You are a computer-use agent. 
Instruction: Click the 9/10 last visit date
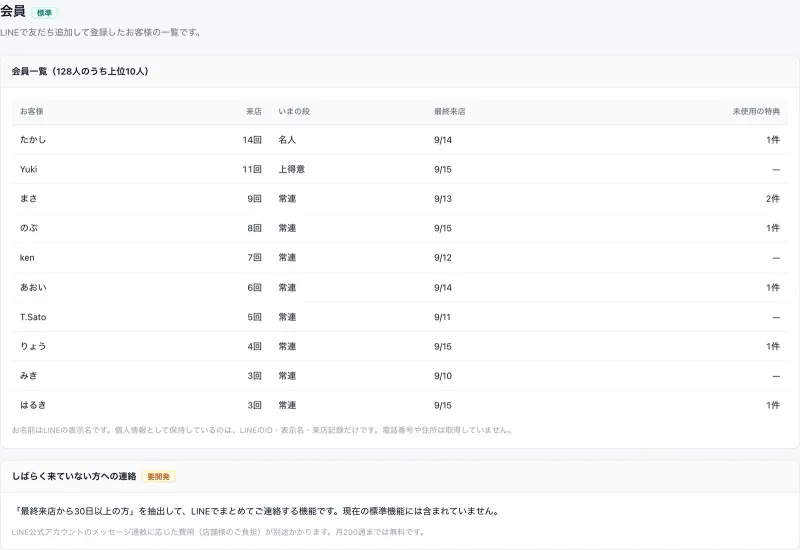coord(443,376)
